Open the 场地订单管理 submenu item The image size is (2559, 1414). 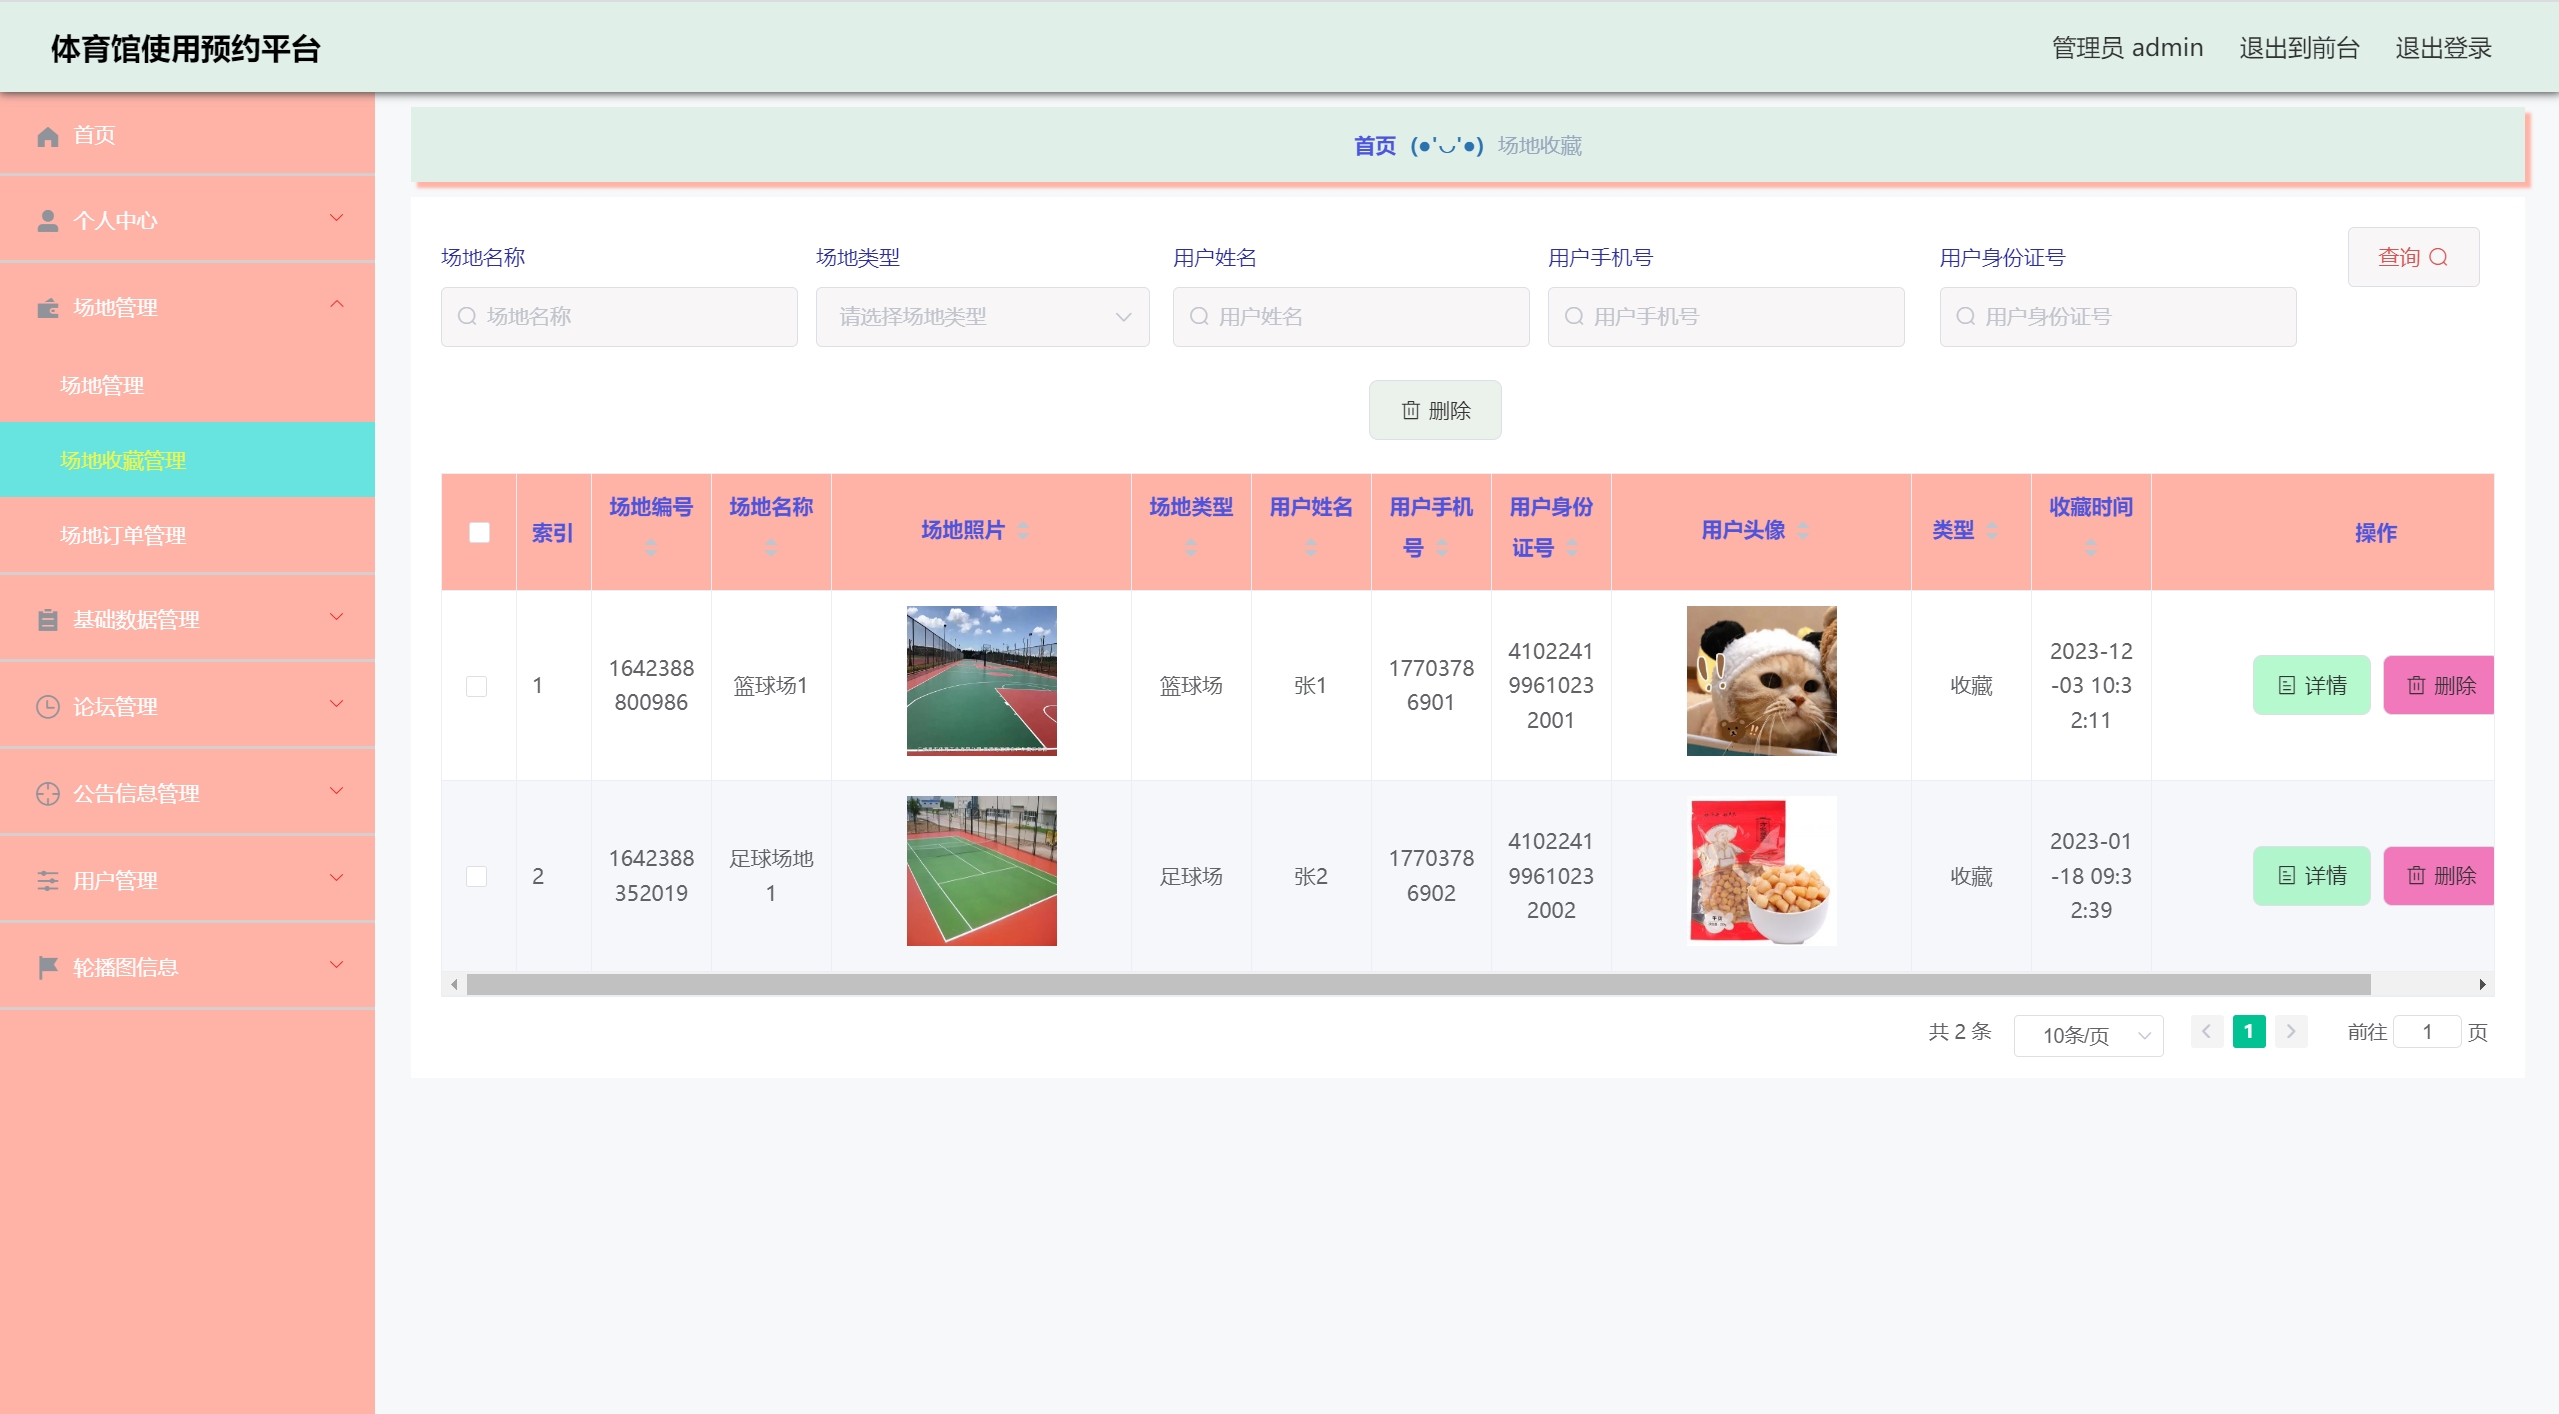click(123, 536)
